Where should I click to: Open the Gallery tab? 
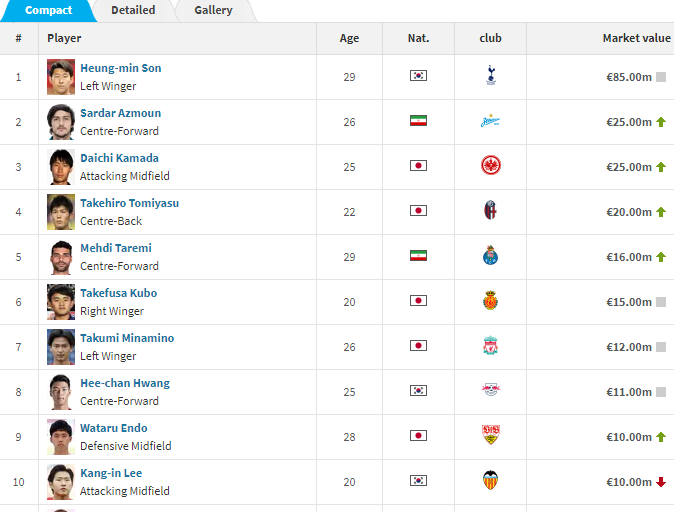(x=214, y=10)
